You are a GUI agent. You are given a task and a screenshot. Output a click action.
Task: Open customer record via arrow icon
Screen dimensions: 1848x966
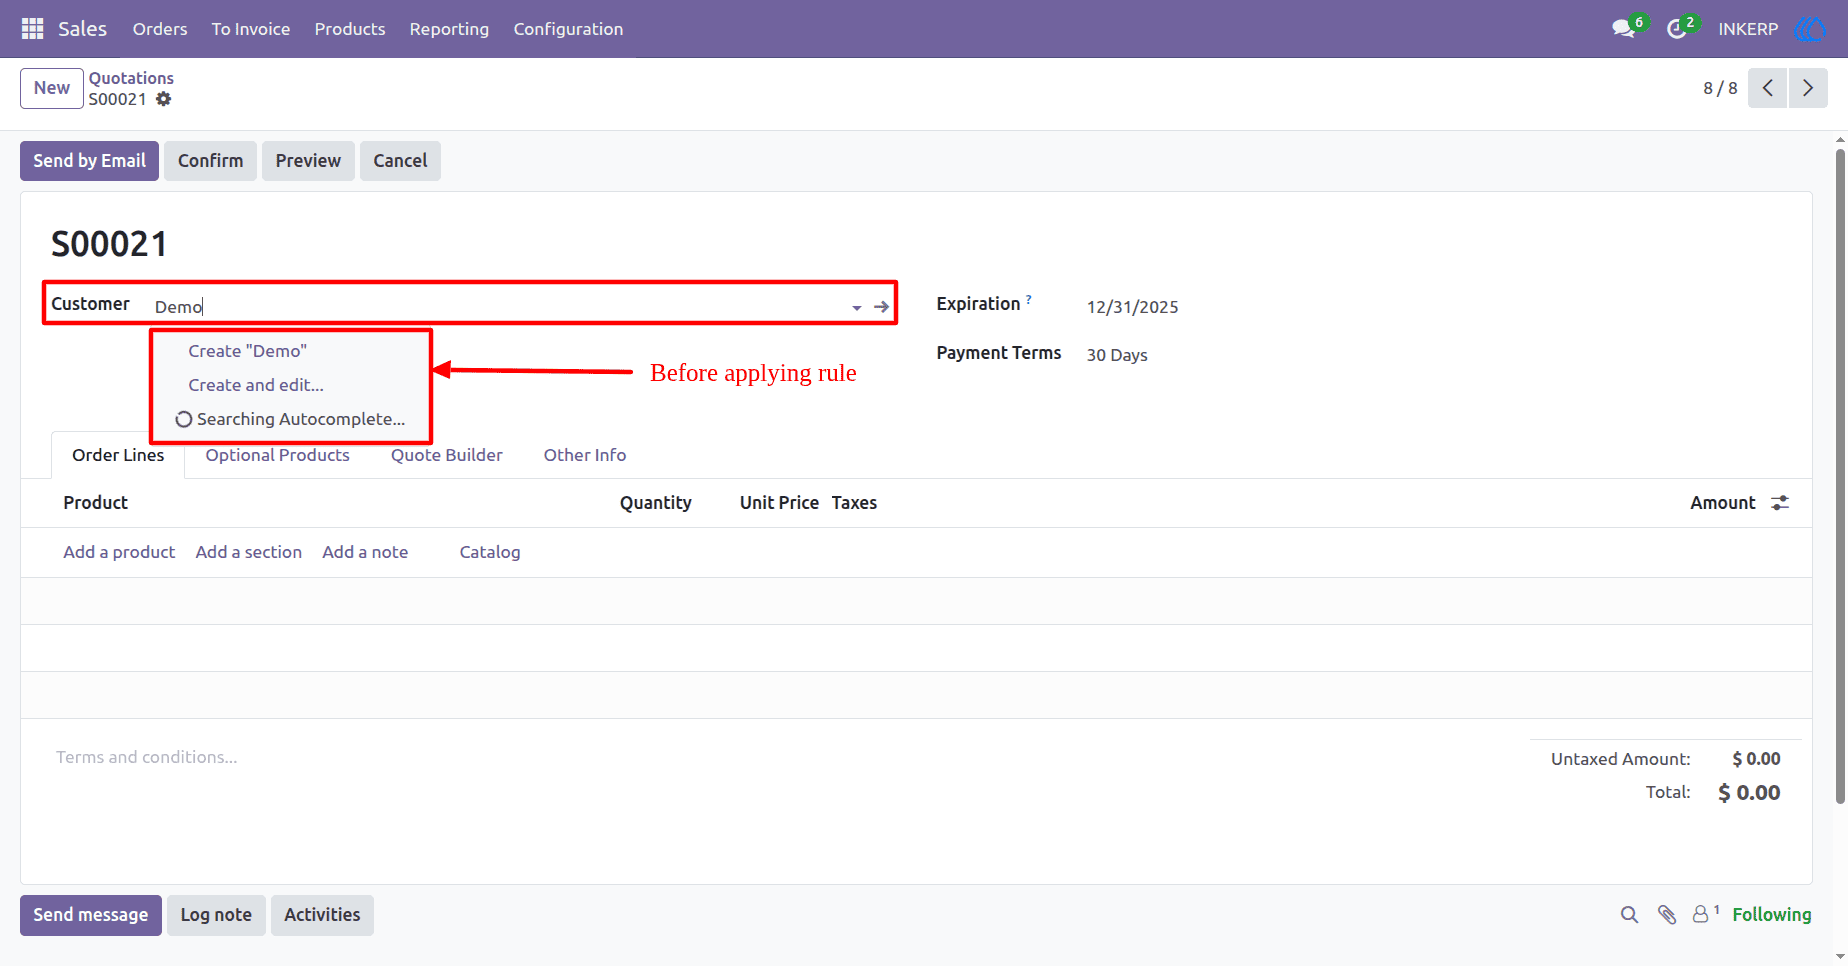click(x=881, y=307)
